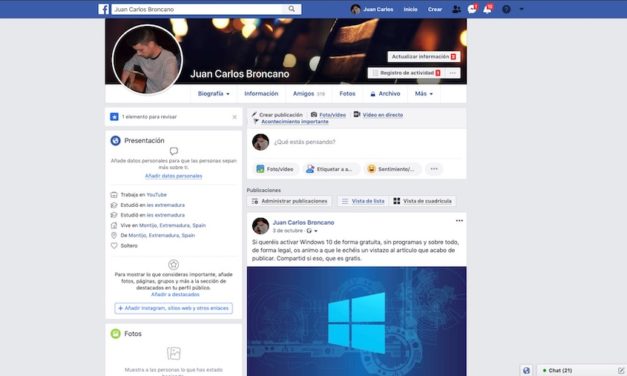
Task: Open the Archivo tab
Action: pyautogui.click(x=385, y=94)
